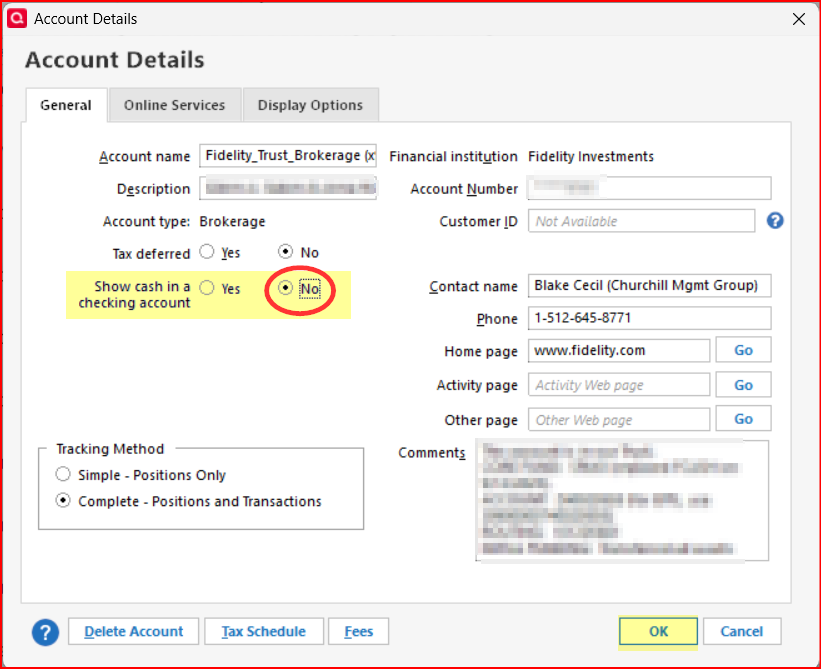The image size is (821, 669).
Task: Click the Activity Web page field
Action: pos(619,385)
